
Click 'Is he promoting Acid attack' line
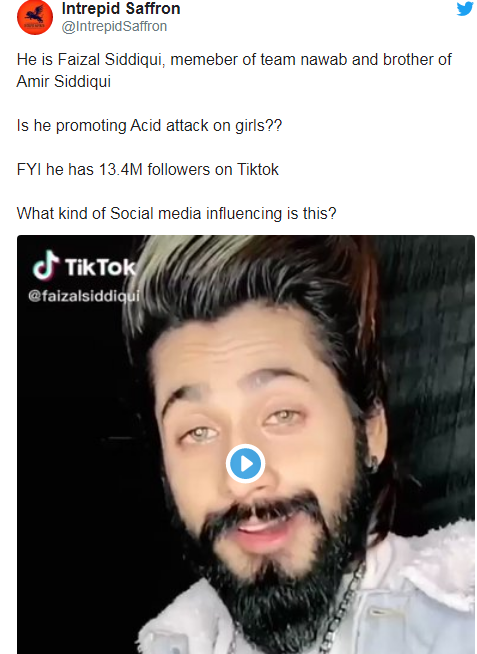click(149, 126)
